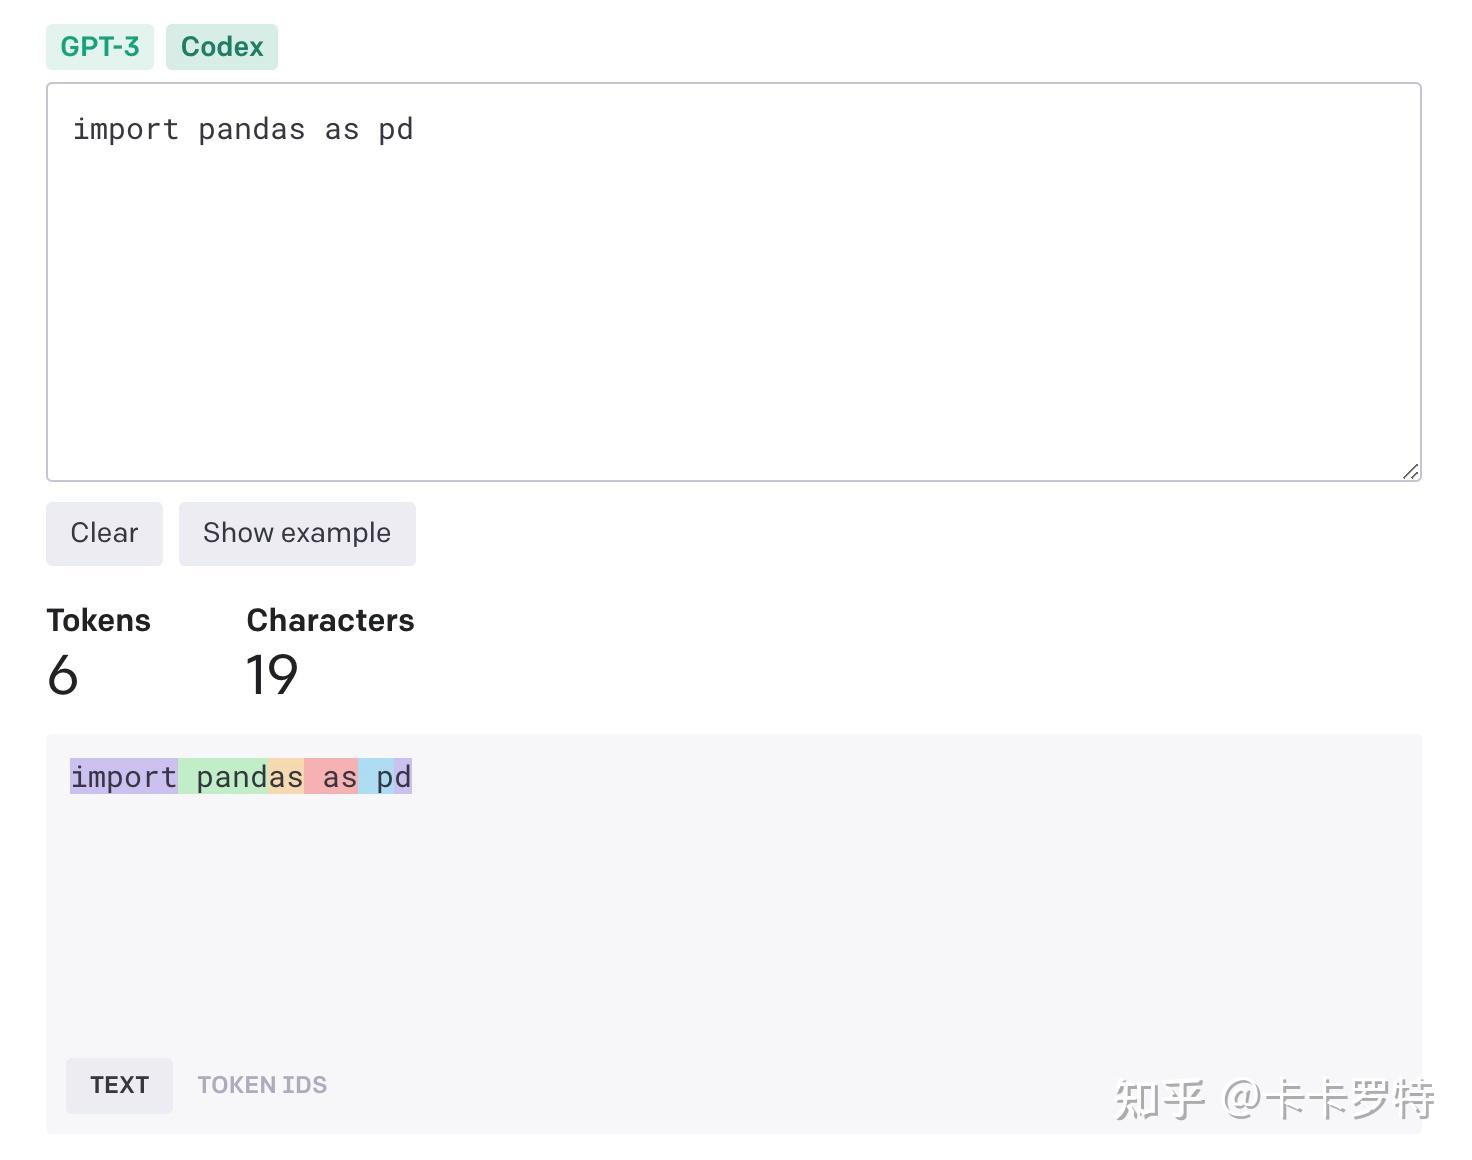This screenshot has height=1160, width=1472.
Task: Switch to TOKEN IDS display mode
Action: [x=262, y=1085]
